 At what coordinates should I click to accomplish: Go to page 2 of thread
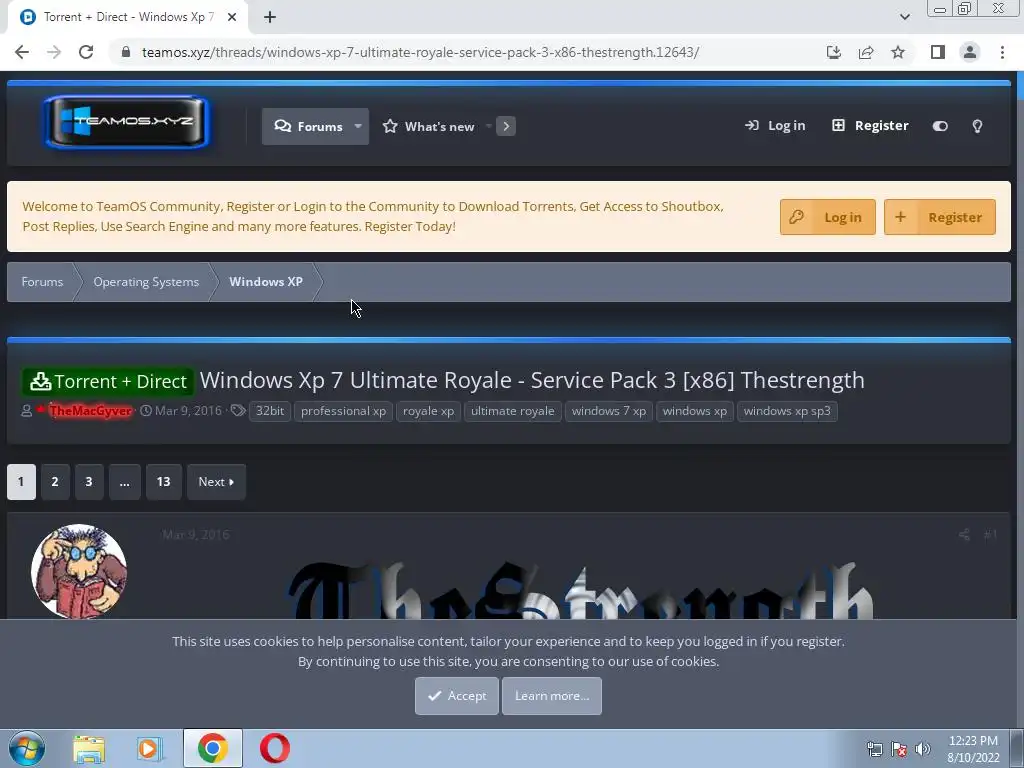pyautogui.click(x=55, y=482)
